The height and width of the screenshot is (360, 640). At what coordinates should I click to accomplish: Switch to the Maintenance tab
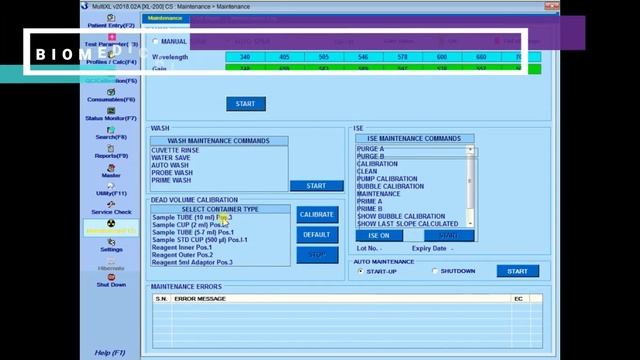point(165,18)
